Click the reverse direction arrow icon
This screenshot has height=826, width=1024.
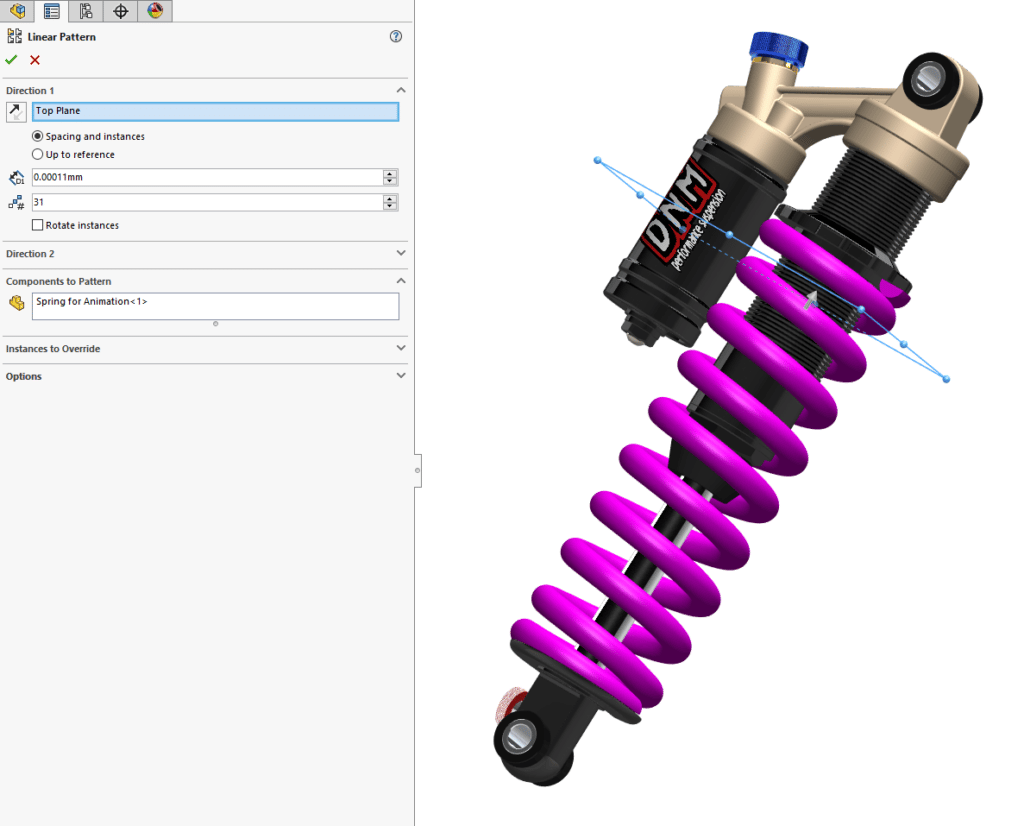coord(14,111)
